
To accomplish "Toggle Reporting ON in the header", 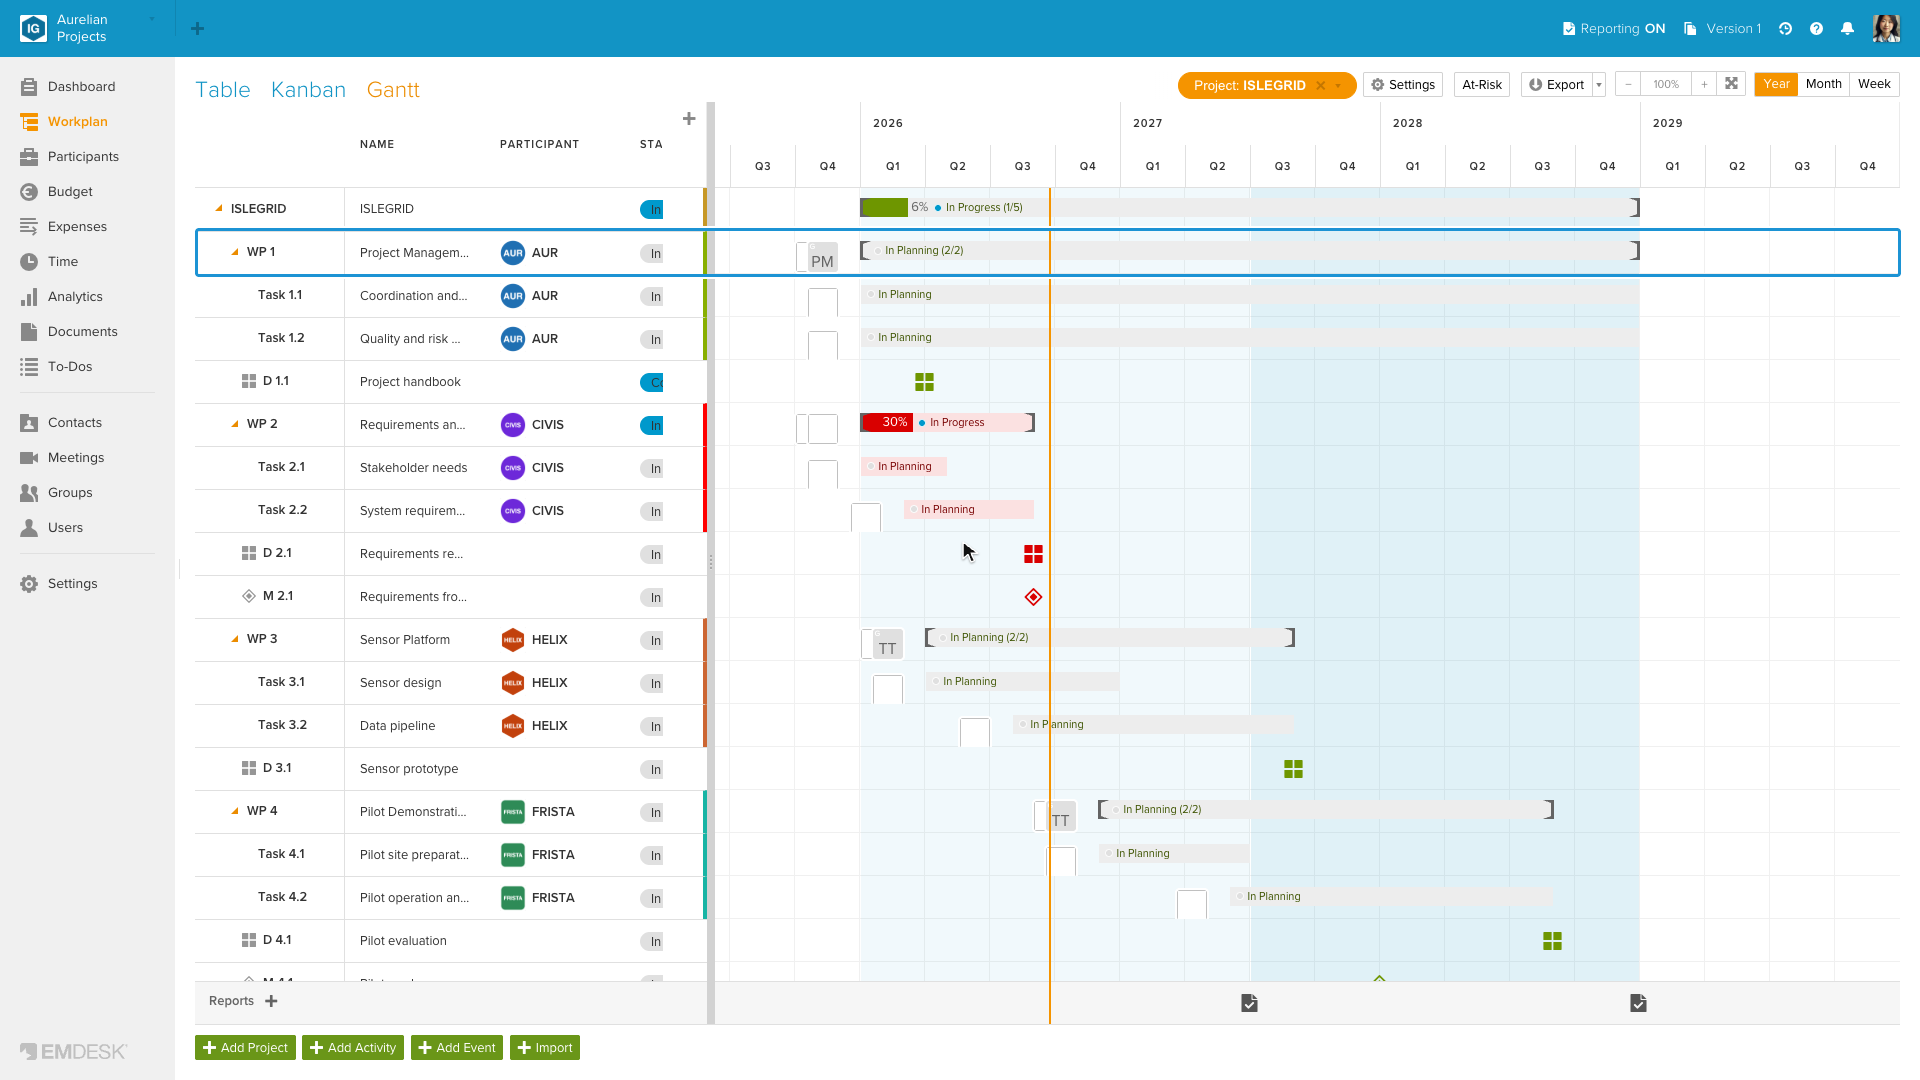I will point(1614,29).
